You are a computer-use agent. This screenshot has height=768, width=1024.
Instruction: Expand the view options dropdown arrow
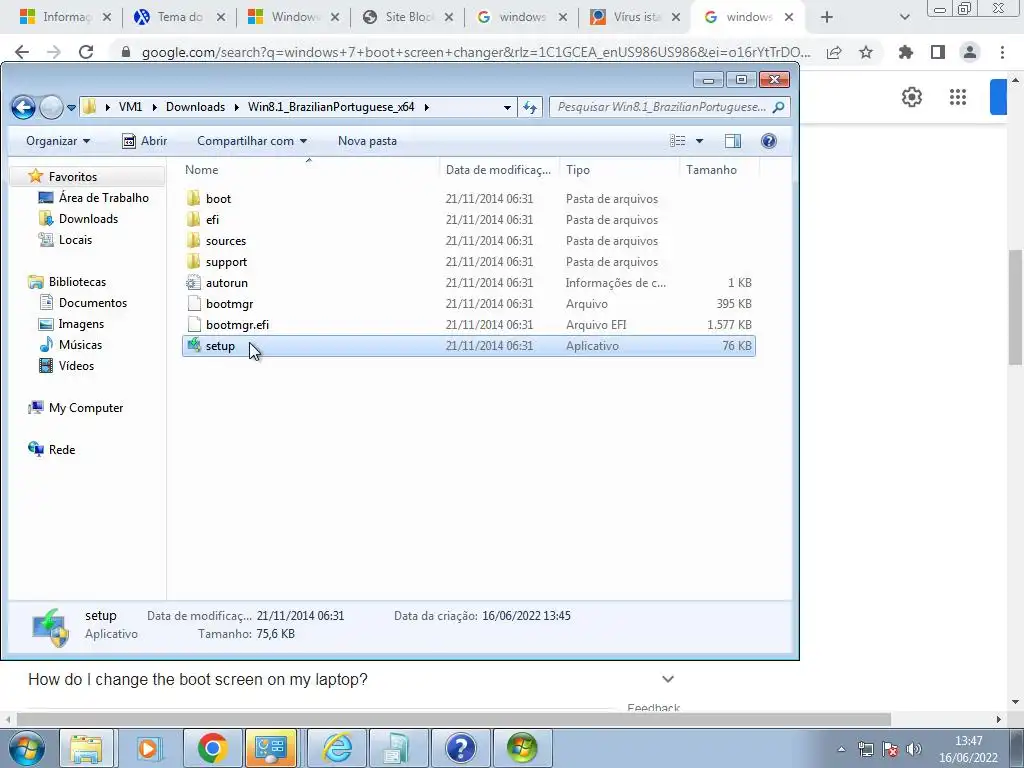point(699,141)
